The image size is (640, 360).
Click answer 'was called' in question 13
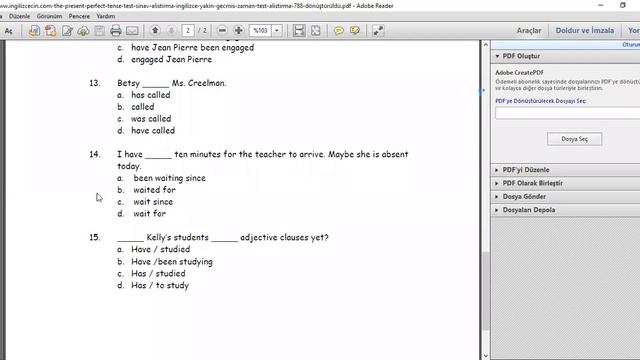[x=151, y=119]
